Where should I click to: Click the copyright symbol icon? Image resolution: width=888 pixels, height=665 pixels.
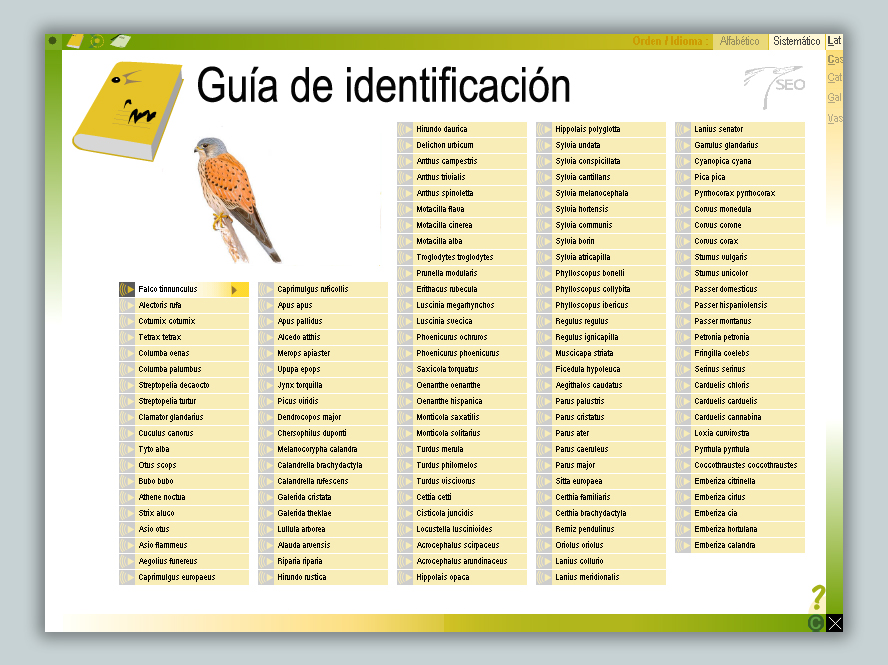pos(816,623)
